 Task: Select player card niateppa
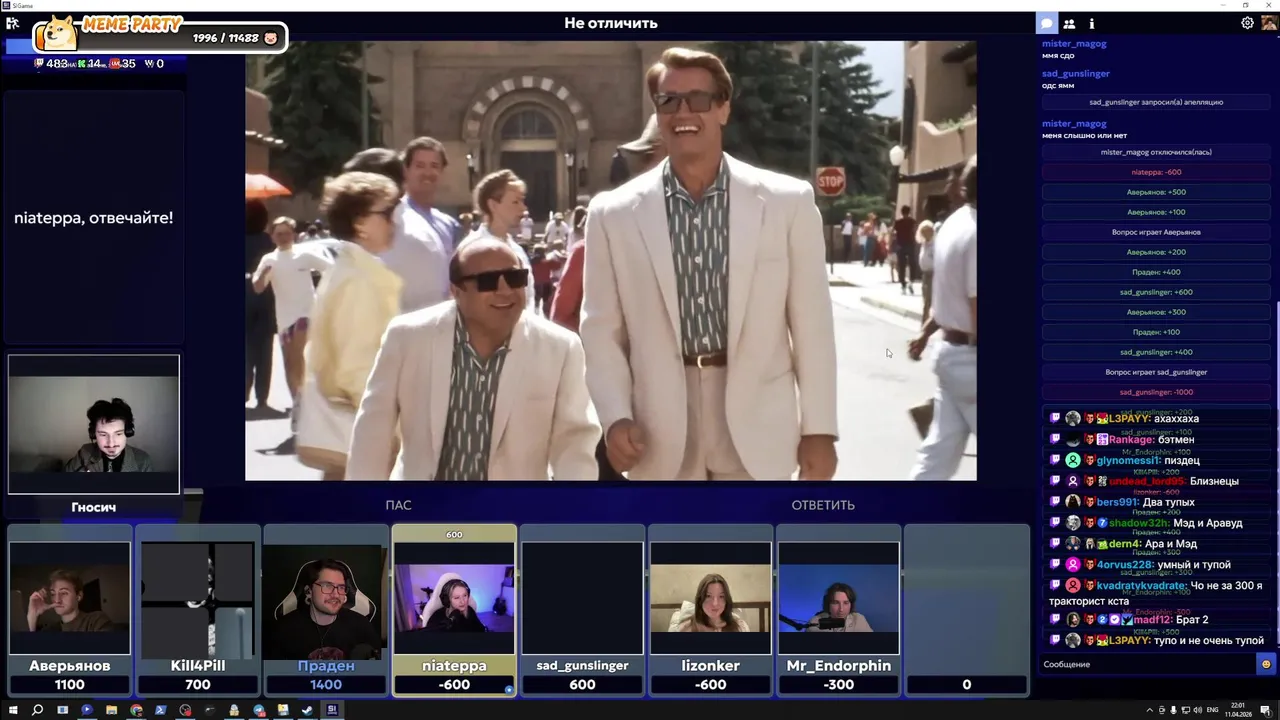[454, 610]
